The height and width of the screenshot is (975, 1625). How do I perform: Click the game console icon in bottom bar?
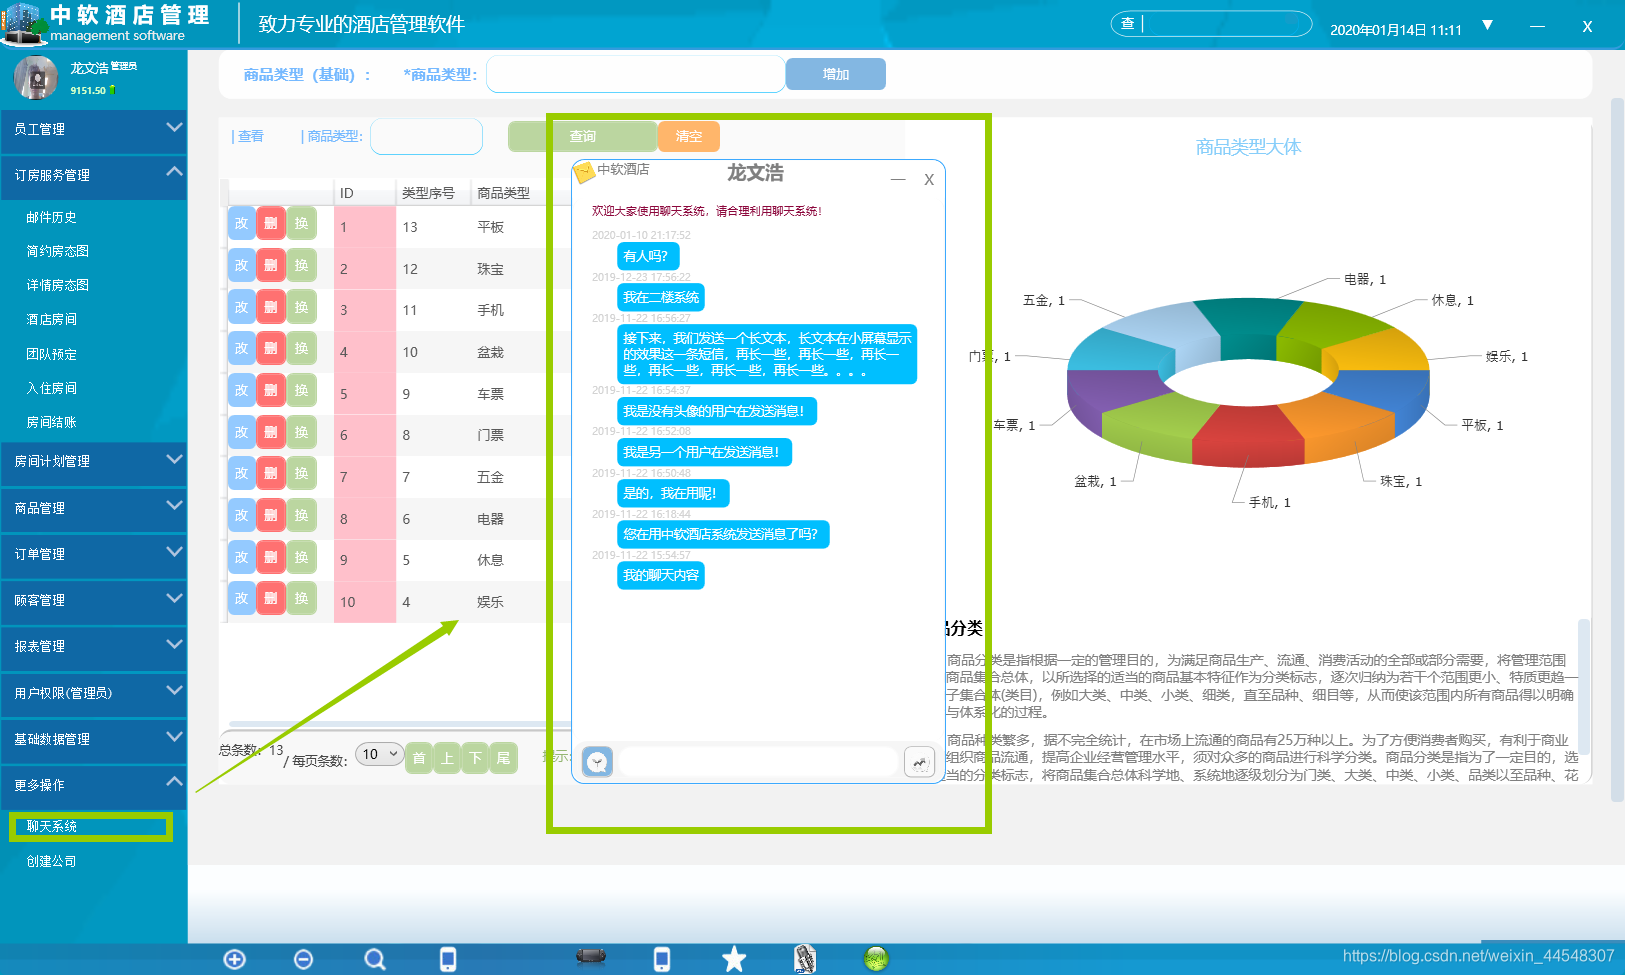[x=591, y=957]
